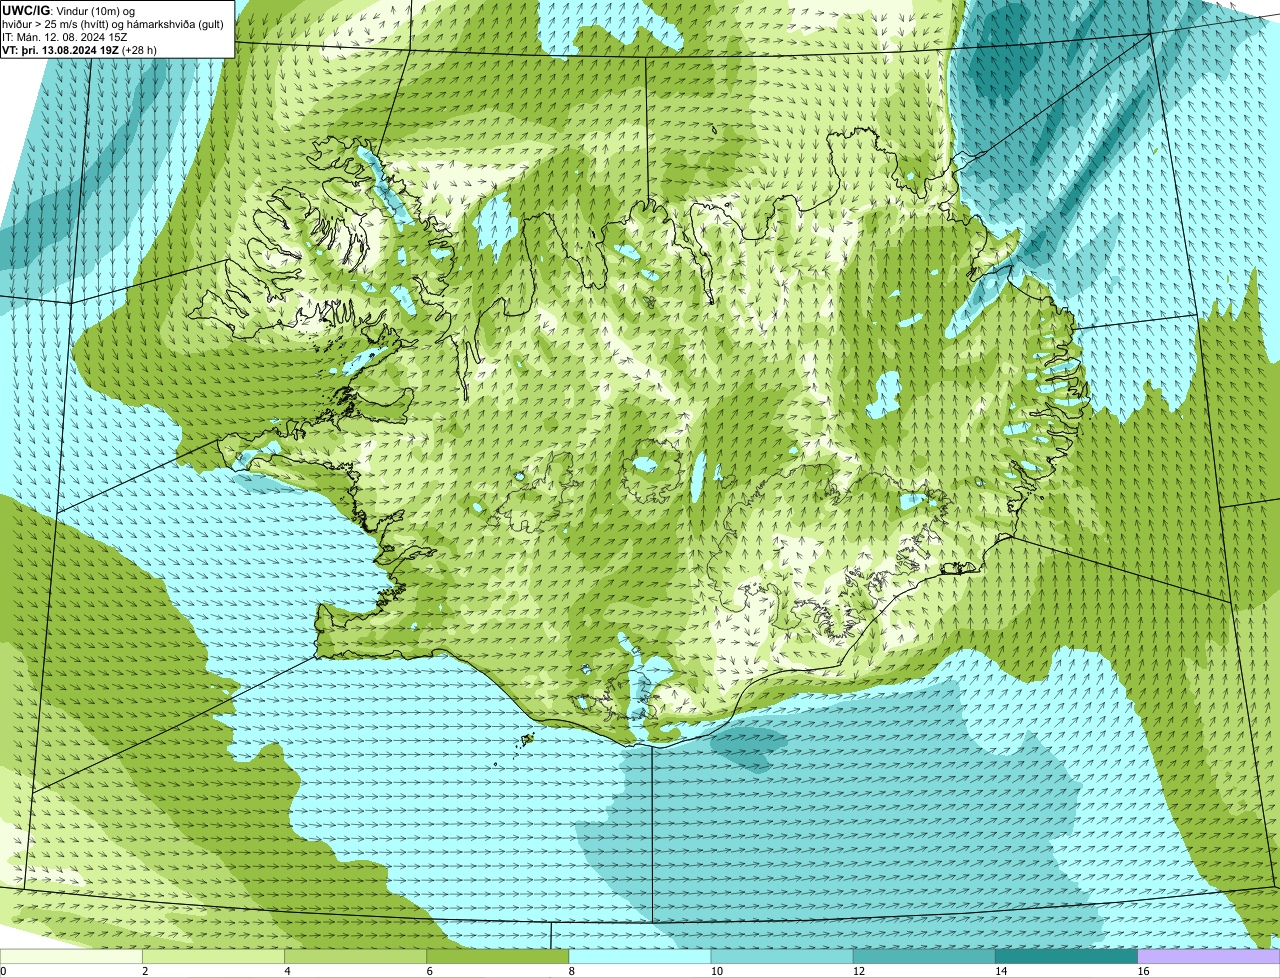The image size is (1280, 978).
Task: Click the legend scale label "6"
Action: point(429,971)
